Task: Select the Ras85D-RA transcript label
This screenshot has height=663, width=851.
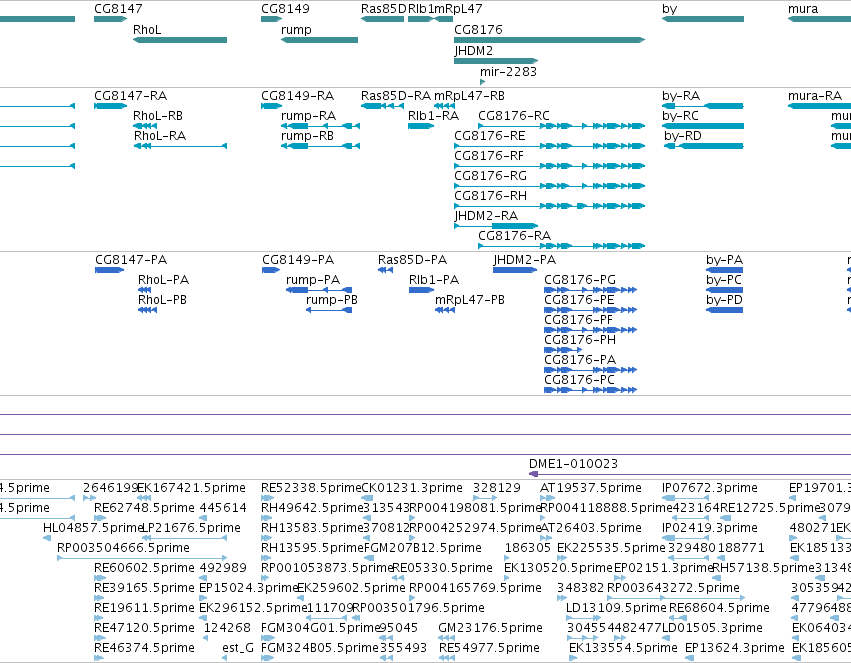Action: point(396,96)
